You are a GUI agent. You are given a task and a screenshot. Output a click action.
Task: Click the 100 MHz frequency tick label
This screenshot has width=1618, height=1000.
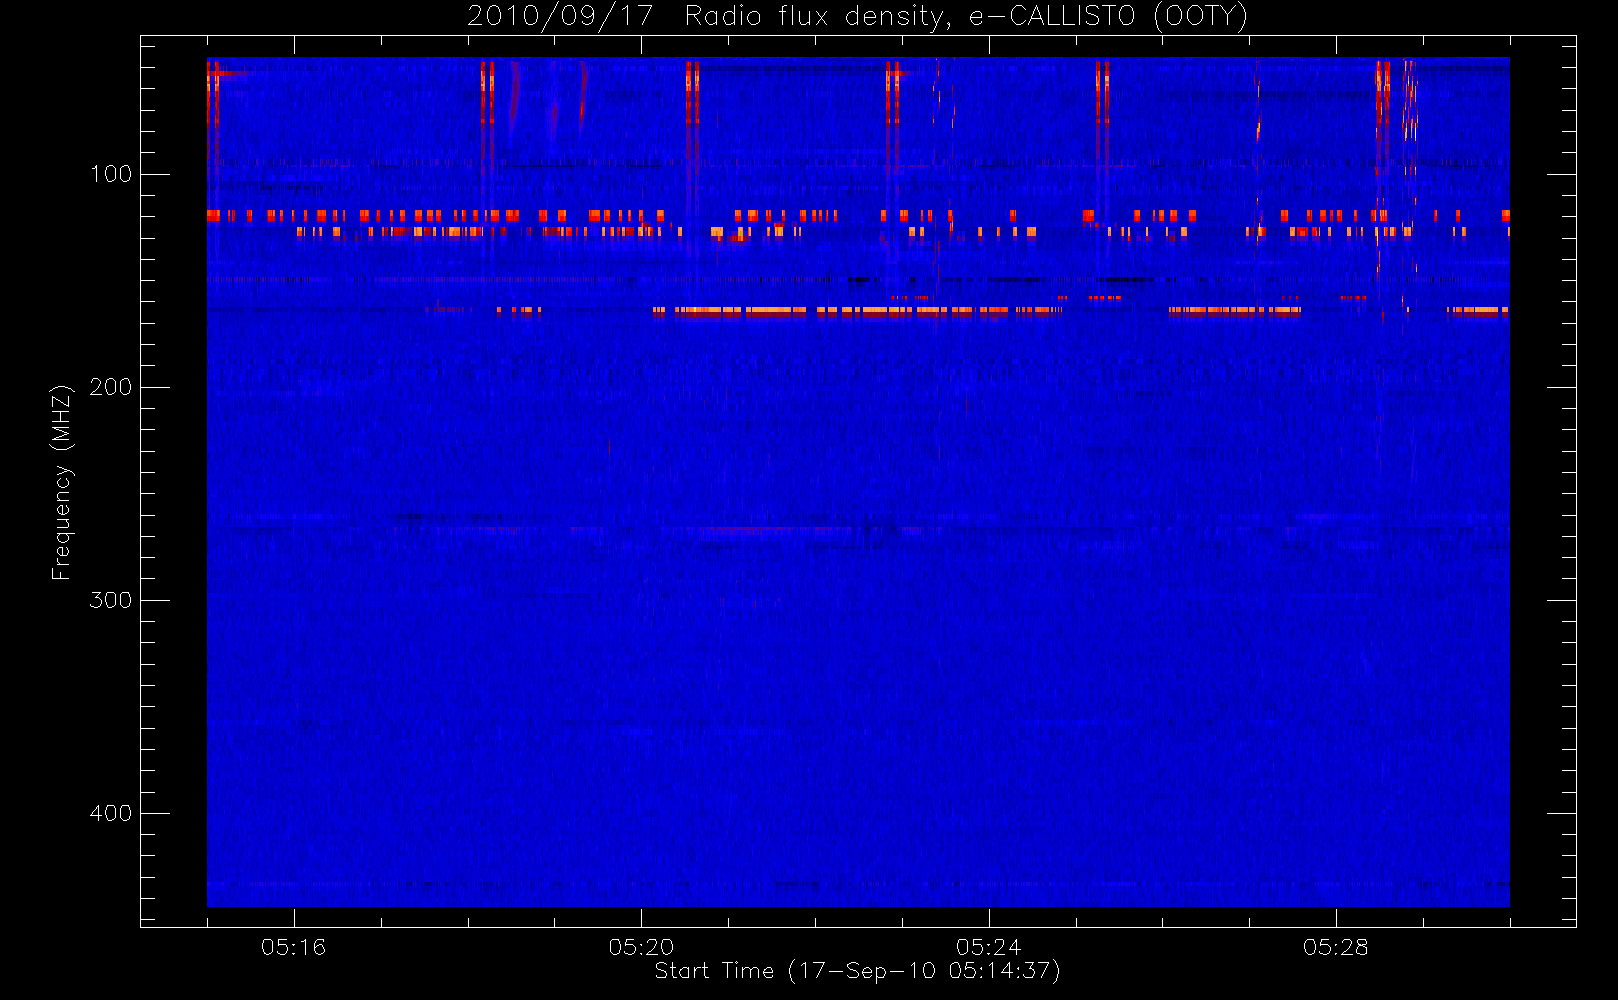click(x=110, y=174)
